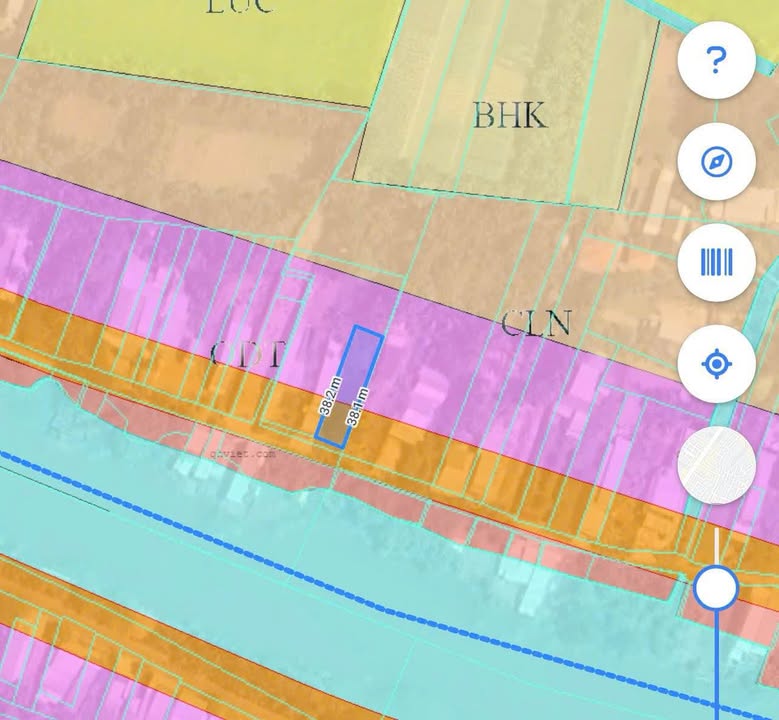This screenshot has width=779, height=720.
Task: Click the 38.1m edge measurement label
Action: (352, 407)
